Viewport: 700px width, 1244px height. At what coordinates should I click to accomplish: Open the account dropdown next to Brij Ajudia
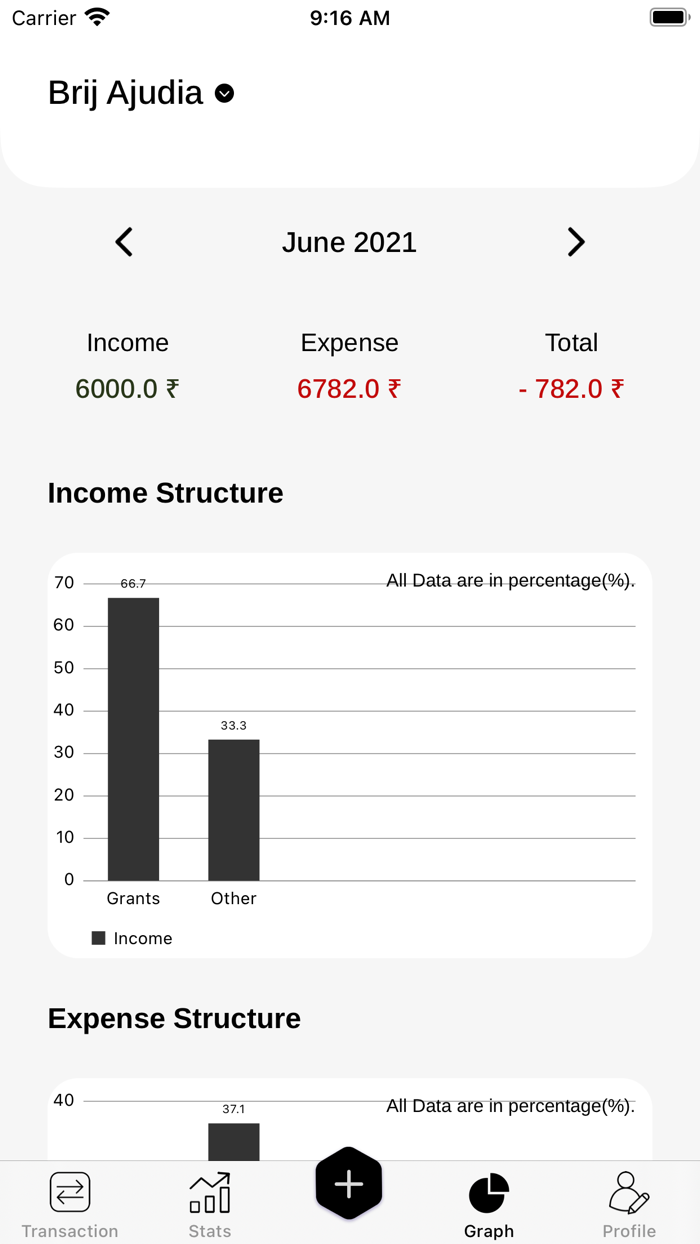223,94
